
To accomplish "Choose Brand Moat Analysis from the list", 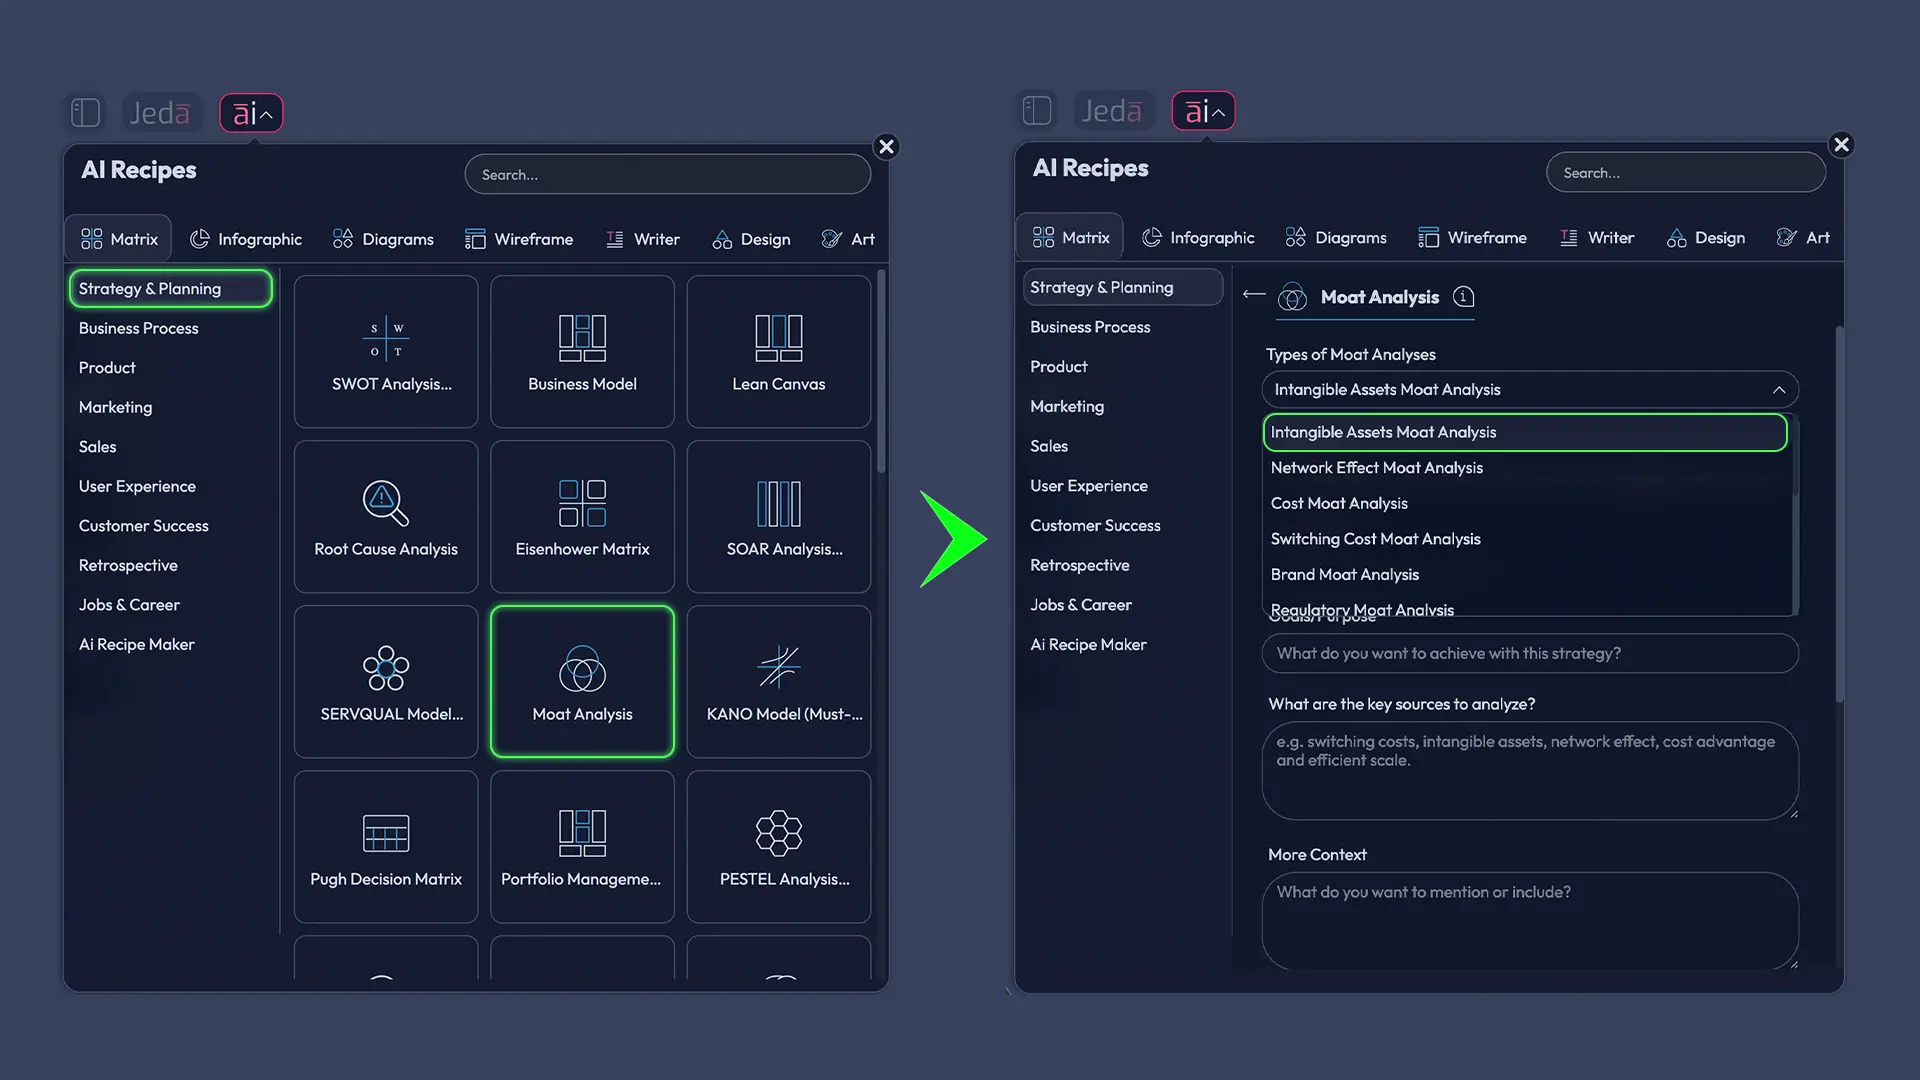I will (1344, 575).
